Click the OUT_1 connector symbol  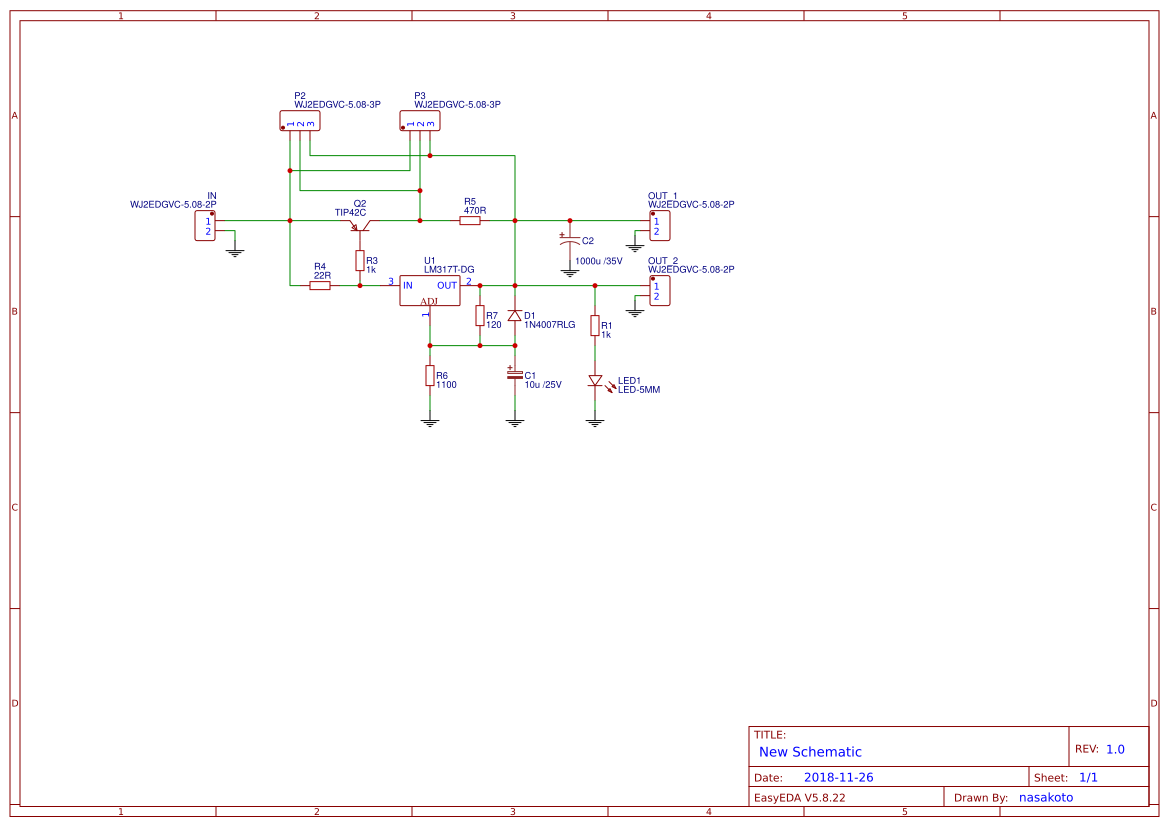(x=661, y=227)
